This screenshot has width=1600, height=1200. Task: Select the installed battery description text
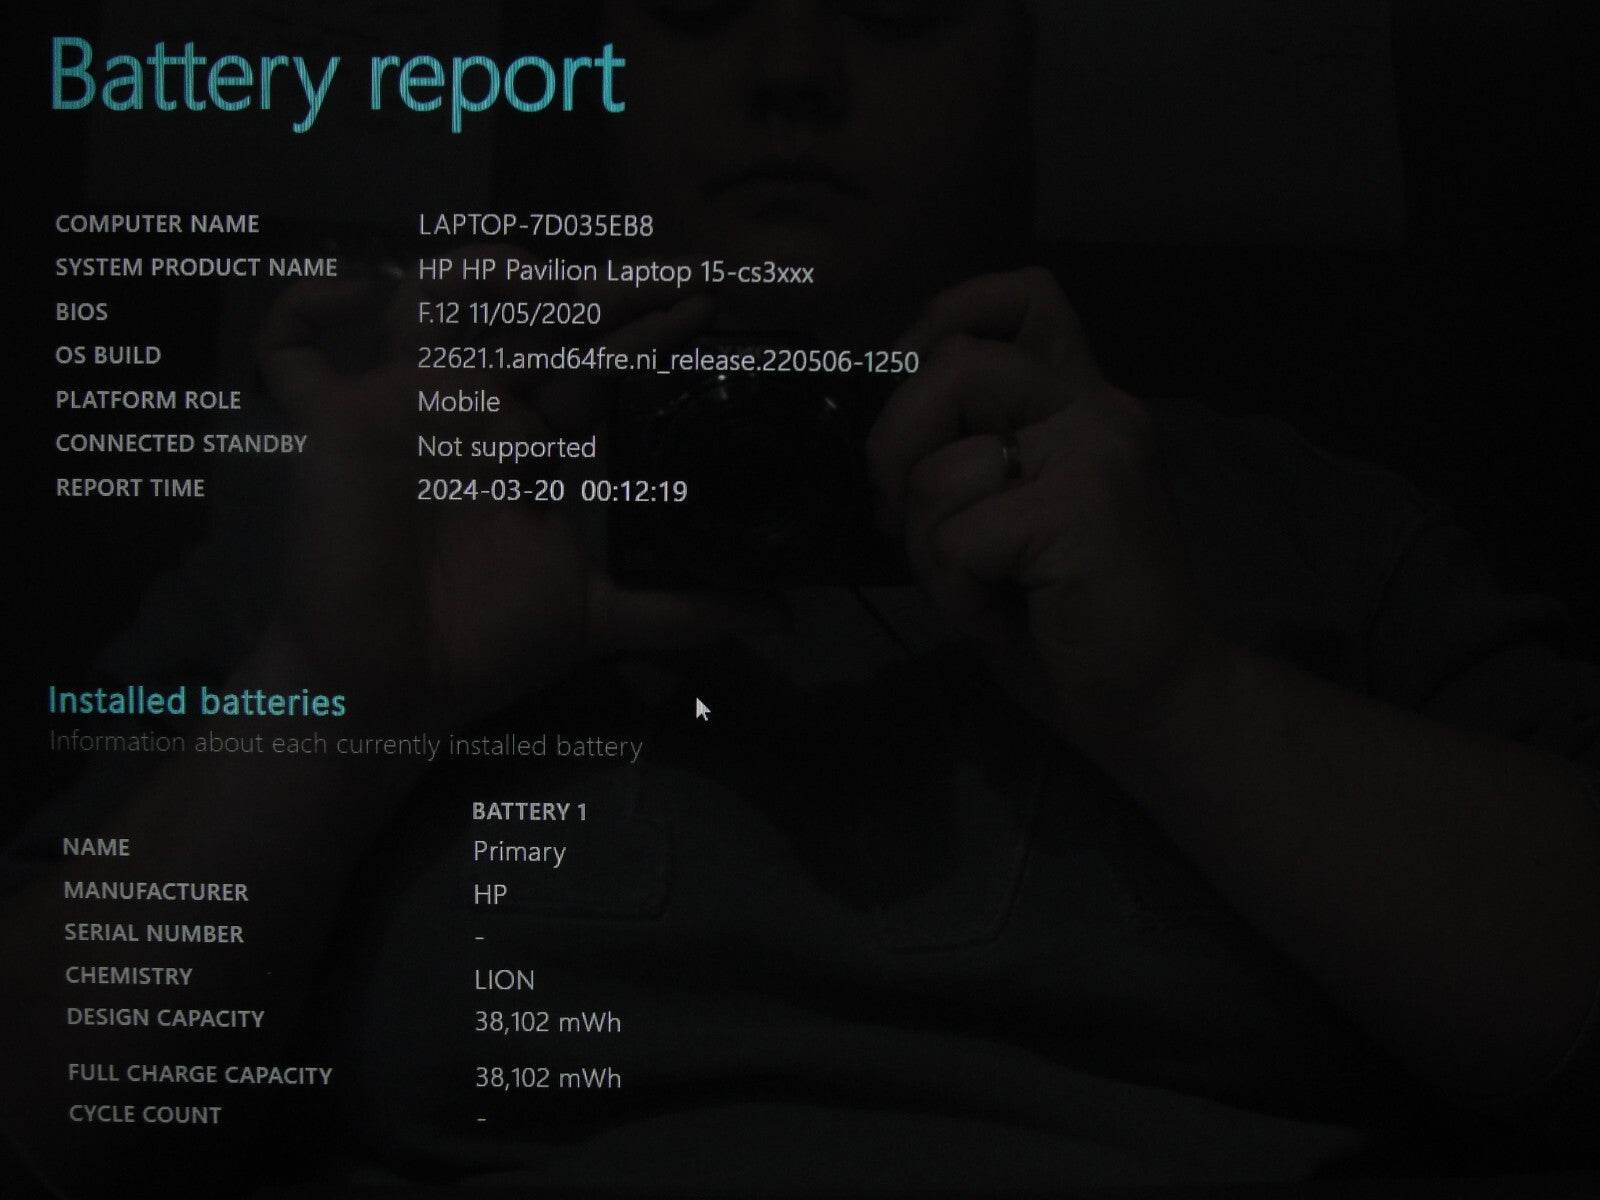345,745
